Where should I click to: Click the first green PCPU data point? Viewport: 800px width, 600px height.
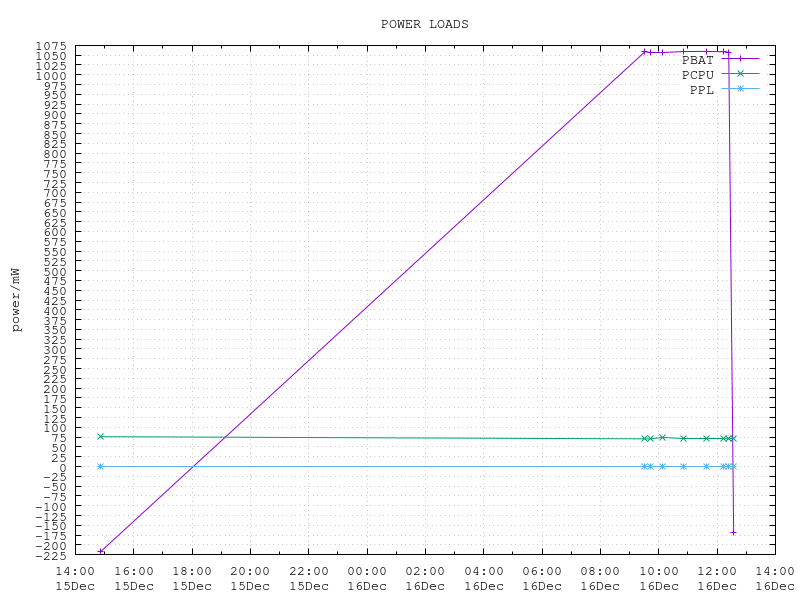click(100, 436)
